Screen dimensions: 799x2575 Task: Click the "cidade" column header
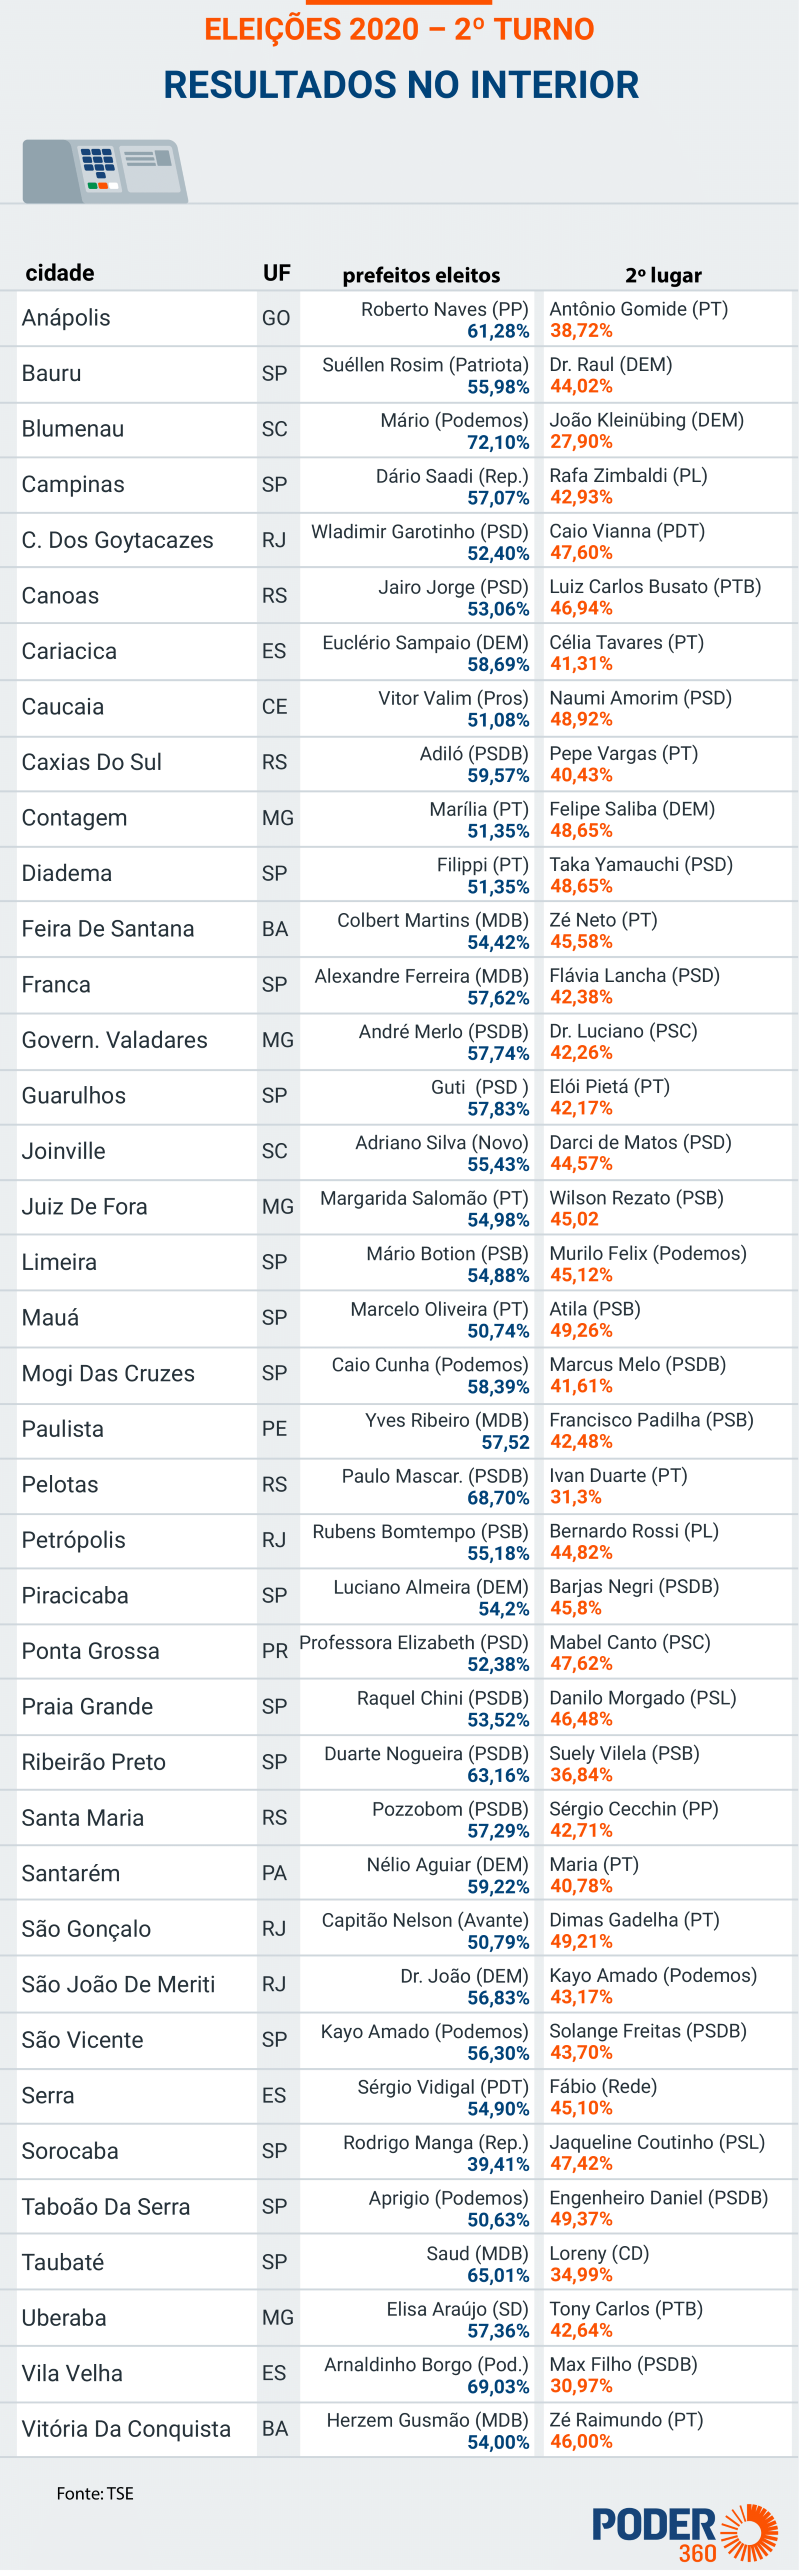(x=60, y=273)
